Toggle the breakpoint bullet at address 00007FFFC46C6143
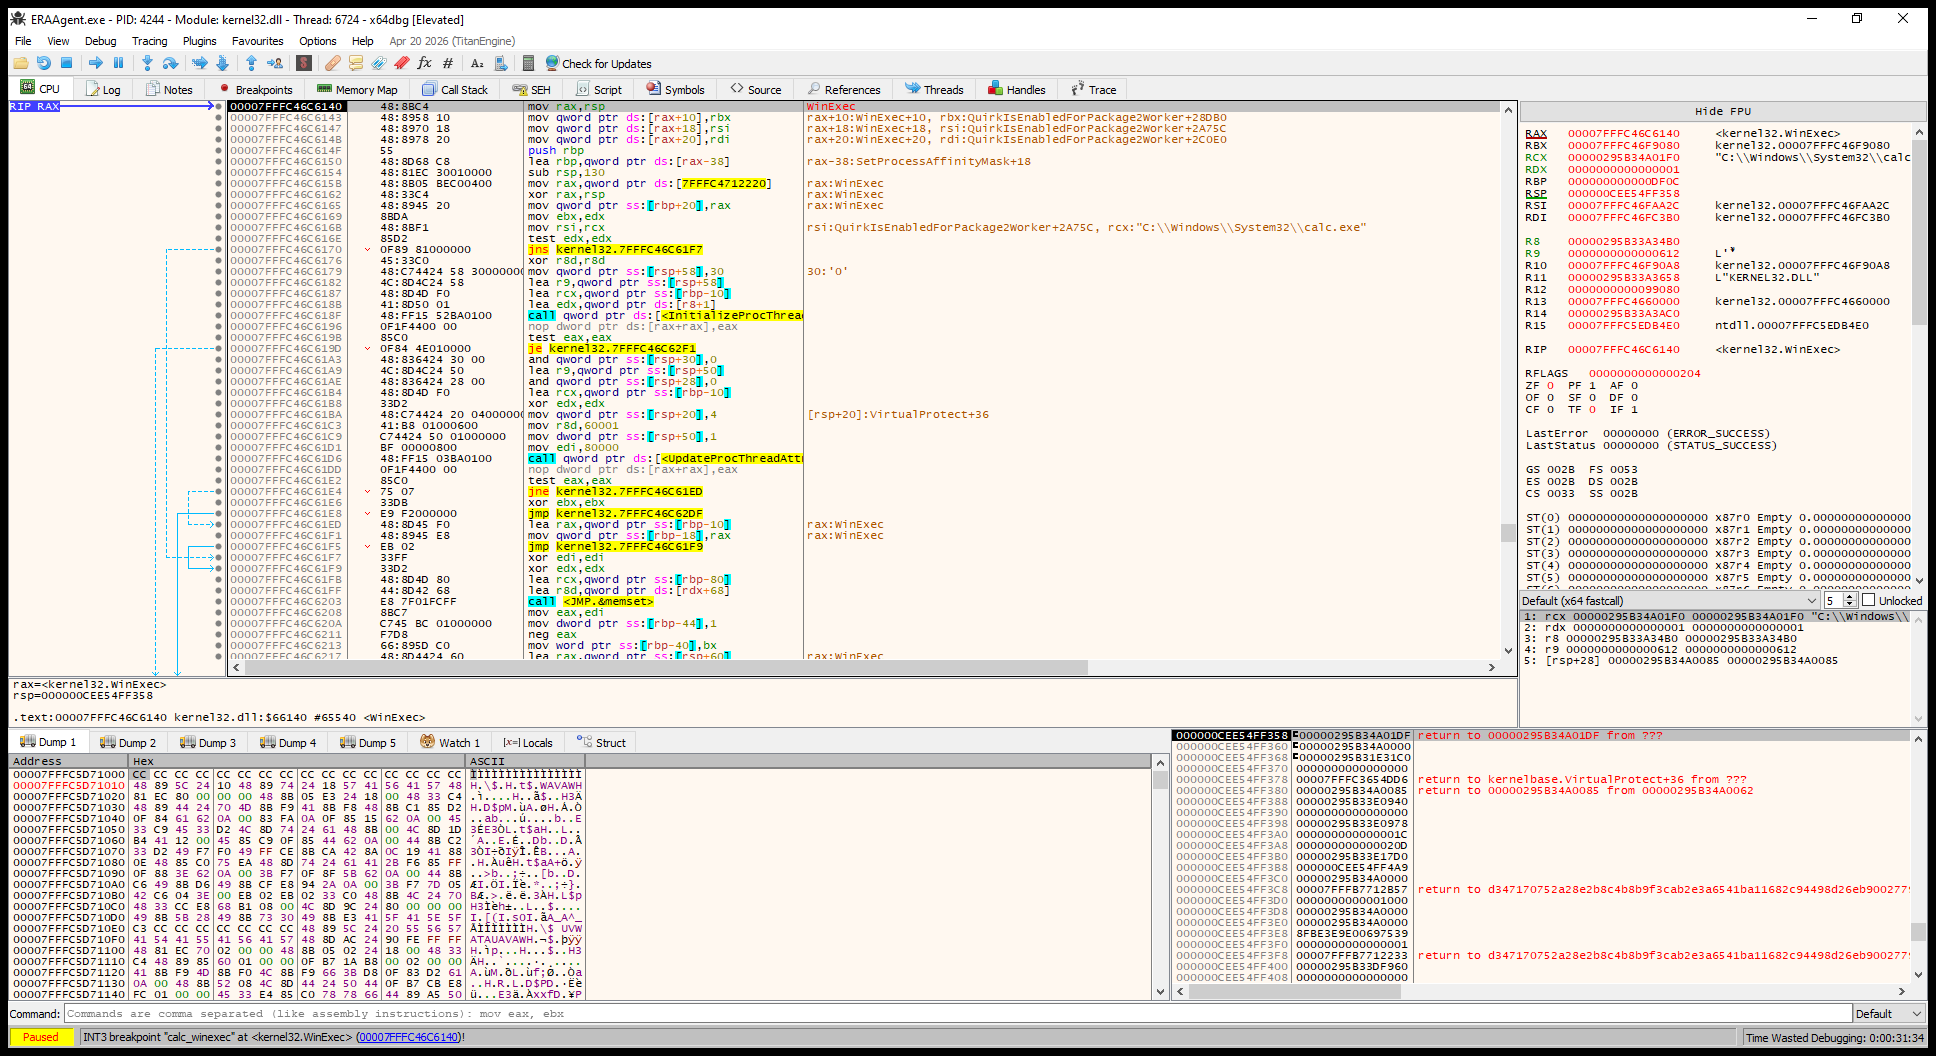1936x1056 pixels. click(x=218, y=117)
